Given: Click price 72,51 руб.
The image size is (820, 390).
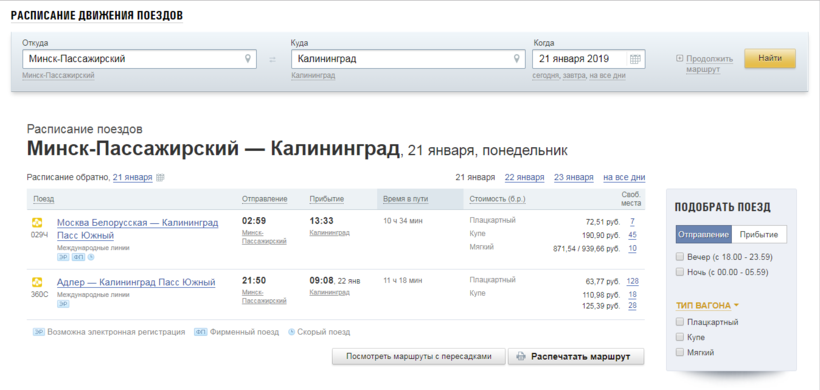Looking at the screenshot, I should coord(602,222).
